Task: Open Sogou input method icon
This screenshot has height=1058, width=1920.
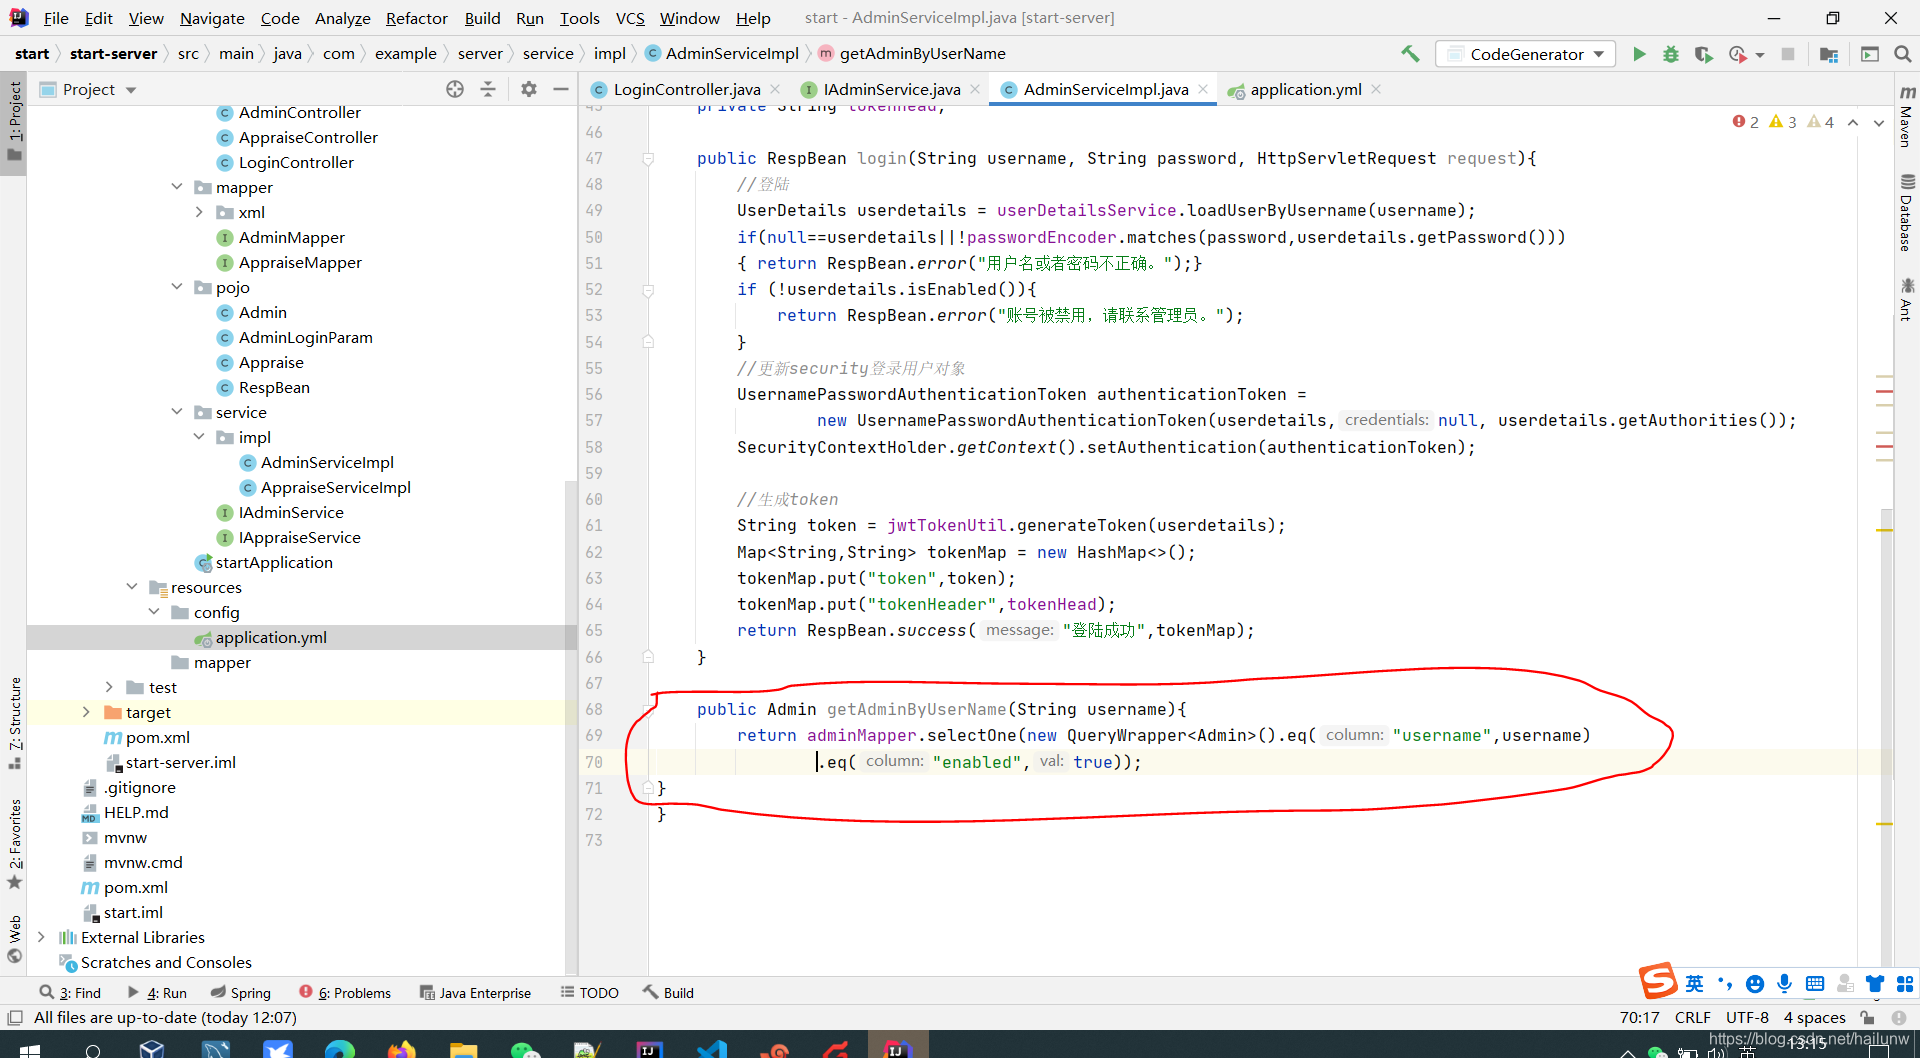Action: coord(1657,982)
